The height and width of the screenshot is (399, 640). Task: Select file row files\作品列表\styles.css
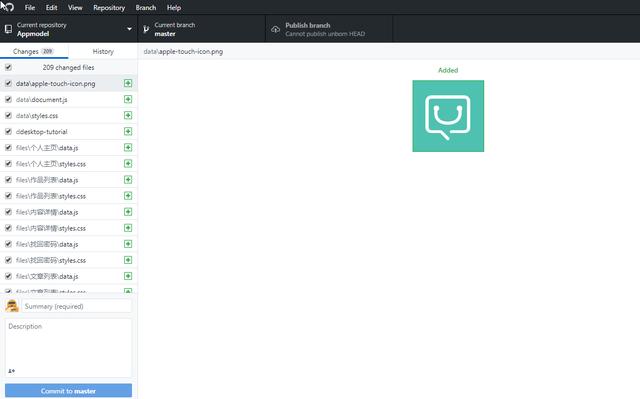pos(69,196)
